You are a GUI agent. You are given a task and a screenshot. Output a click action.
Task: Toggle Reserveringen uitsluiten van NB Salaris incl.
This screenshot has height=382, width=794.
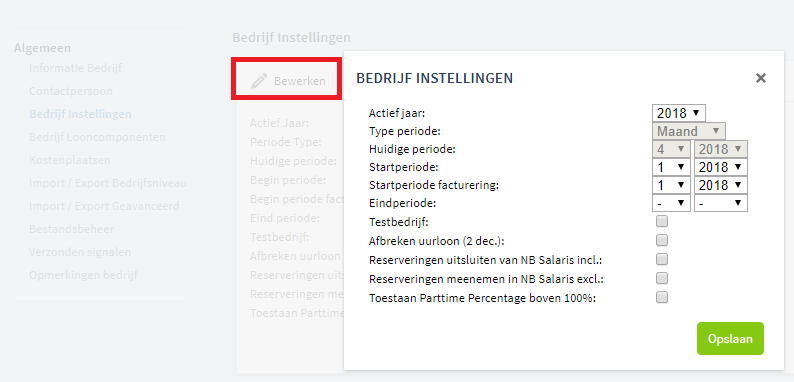(x=662, y=259)
